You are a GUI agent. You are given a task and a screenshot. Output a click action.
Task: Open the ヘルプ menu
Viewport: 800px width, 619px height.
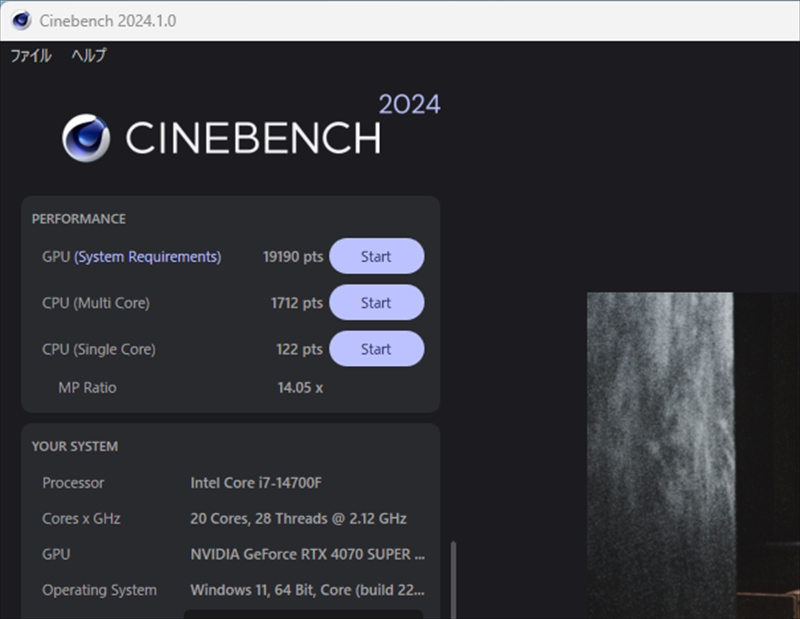click(89, 55)
